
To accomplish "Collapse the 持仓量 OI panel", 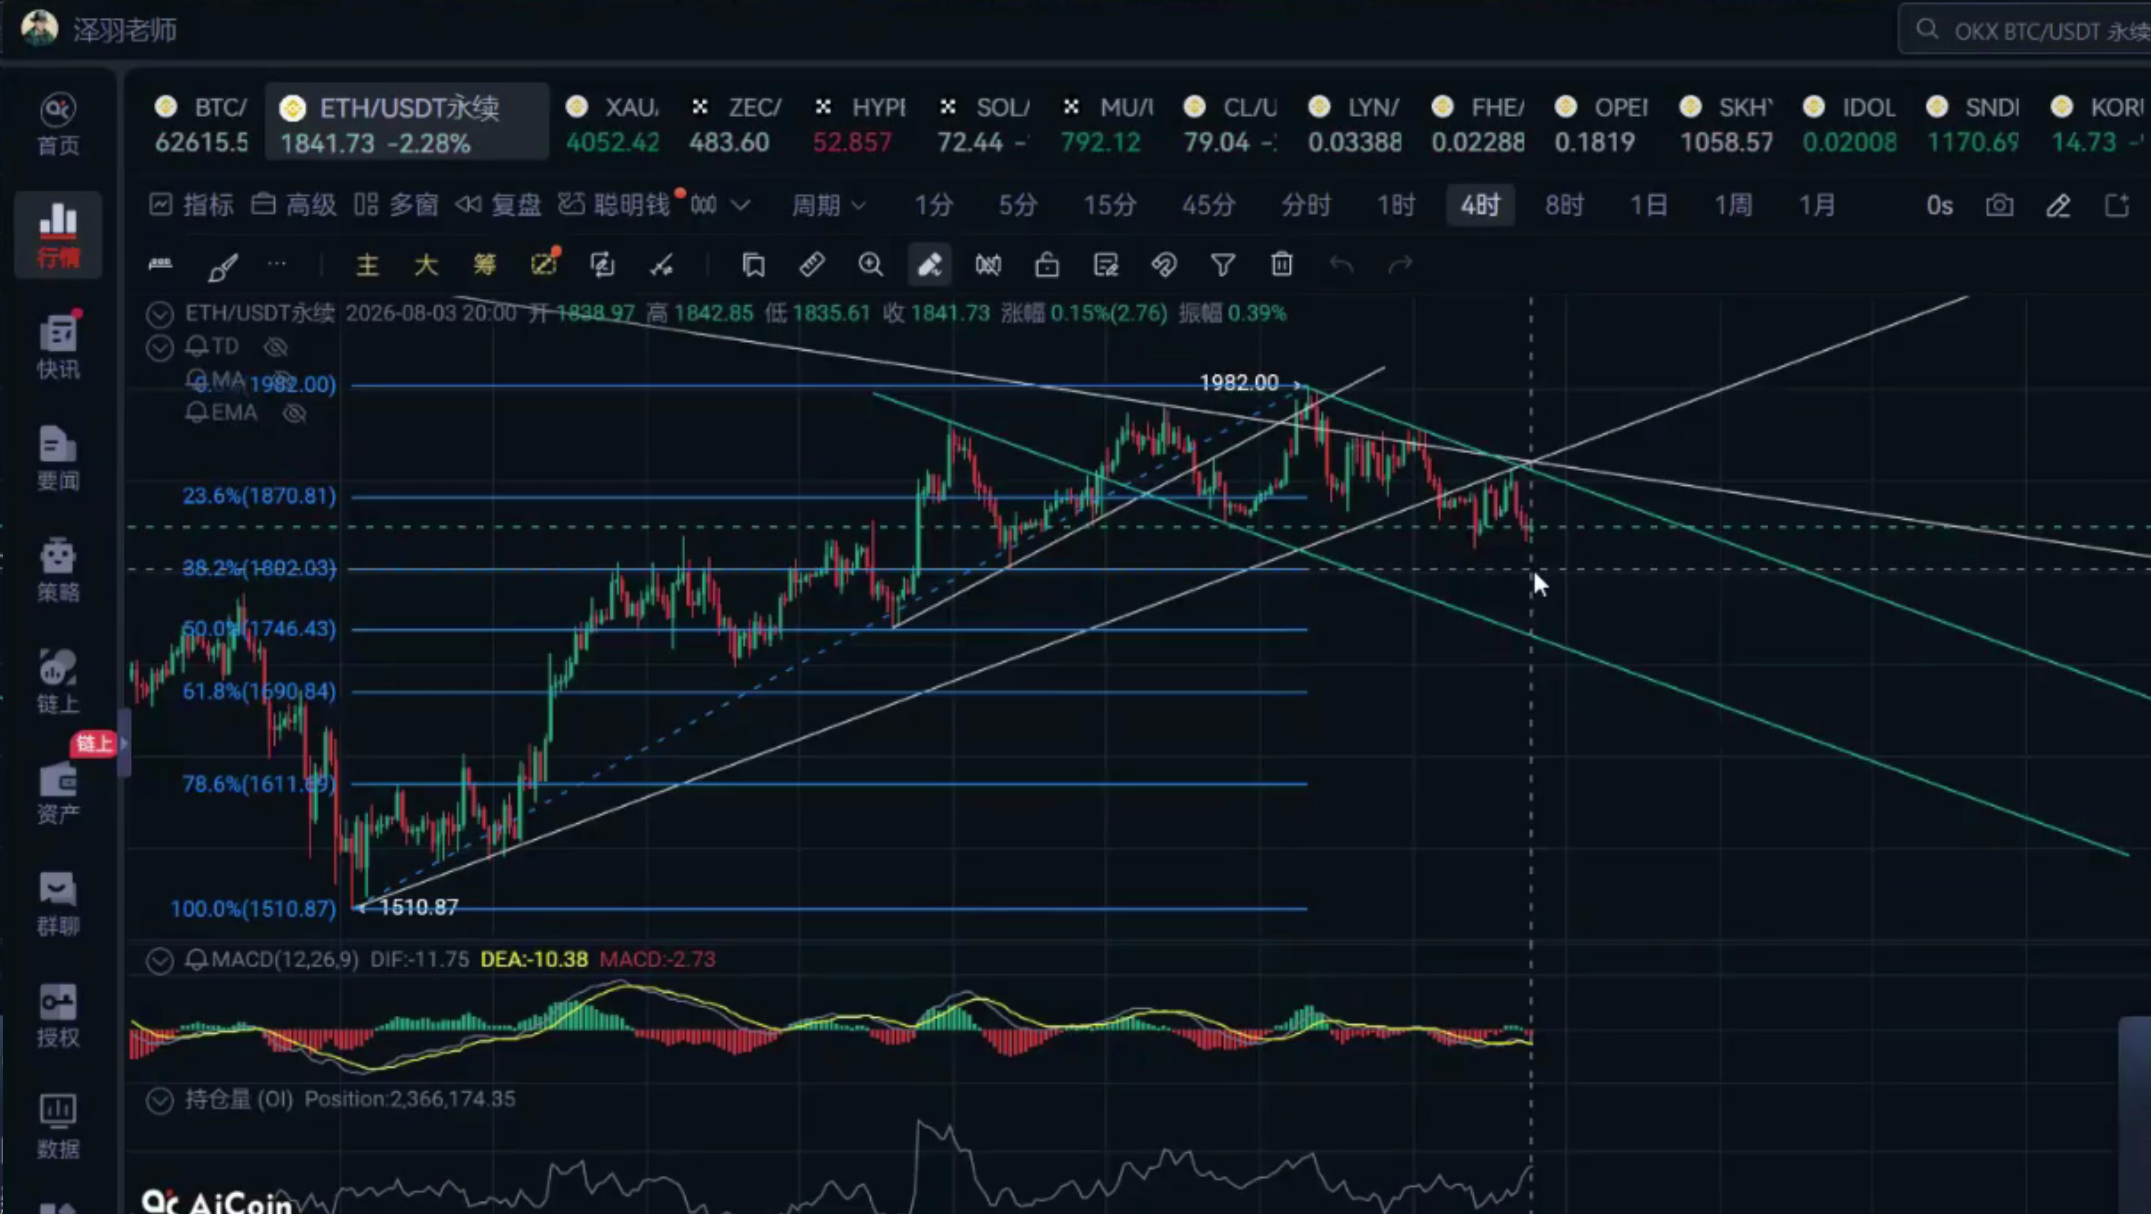I will click(x=159, y=1101).
